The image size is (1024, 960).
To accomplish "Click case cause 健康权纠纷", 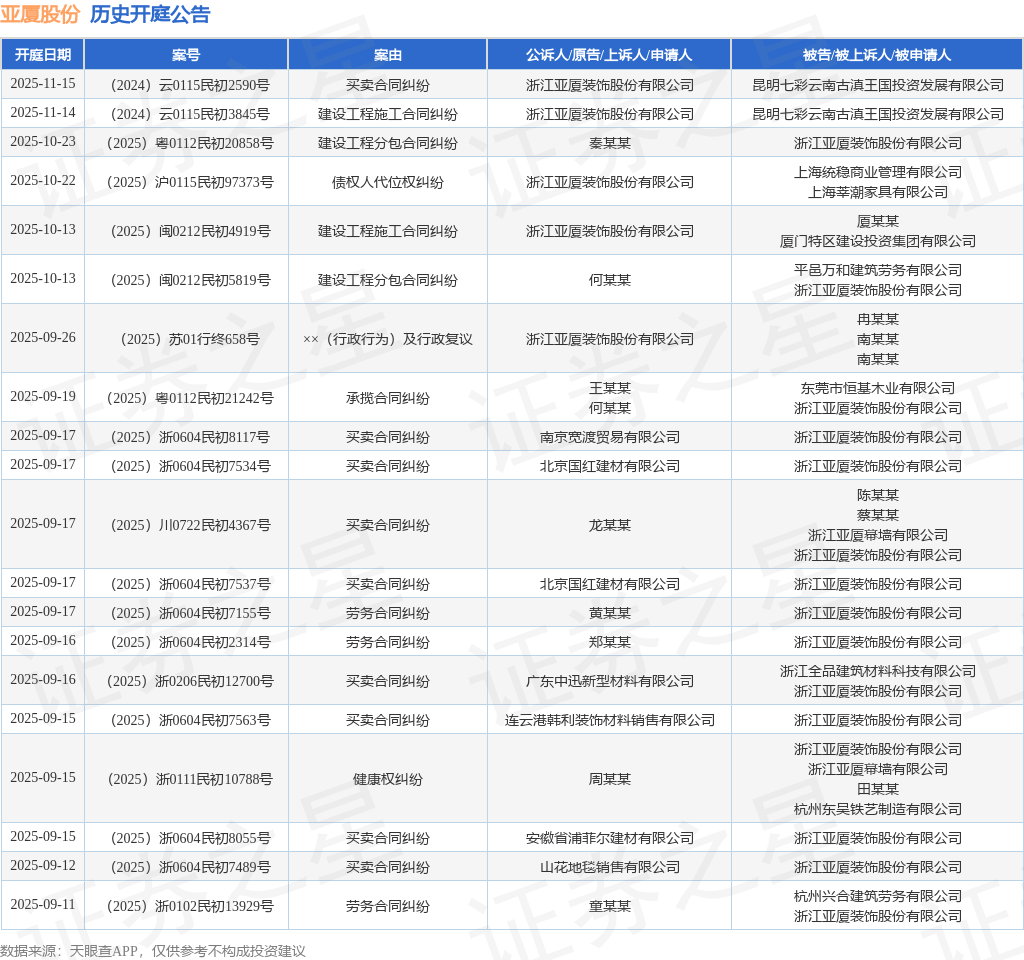I will (x=387, y=778).
